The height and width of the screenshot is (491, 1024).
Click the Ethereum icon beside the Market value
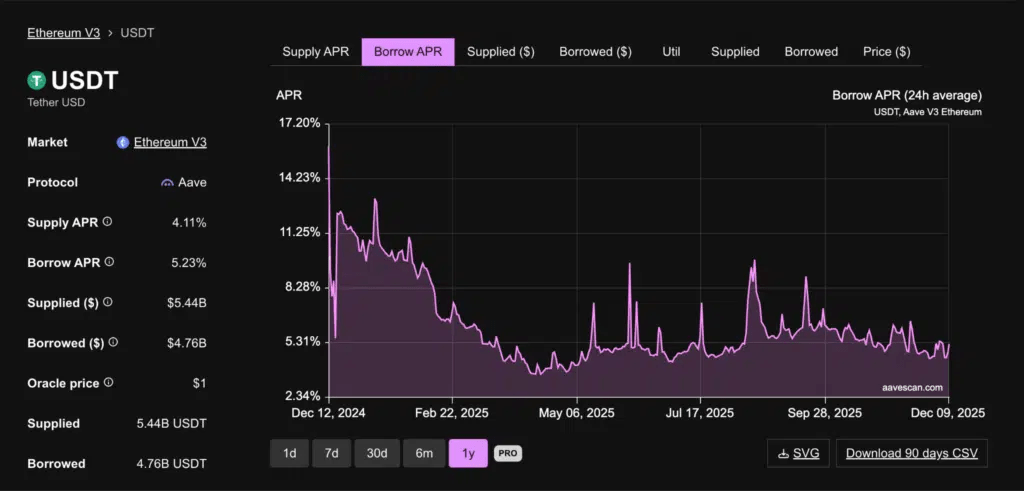click(x=123, y=142)
